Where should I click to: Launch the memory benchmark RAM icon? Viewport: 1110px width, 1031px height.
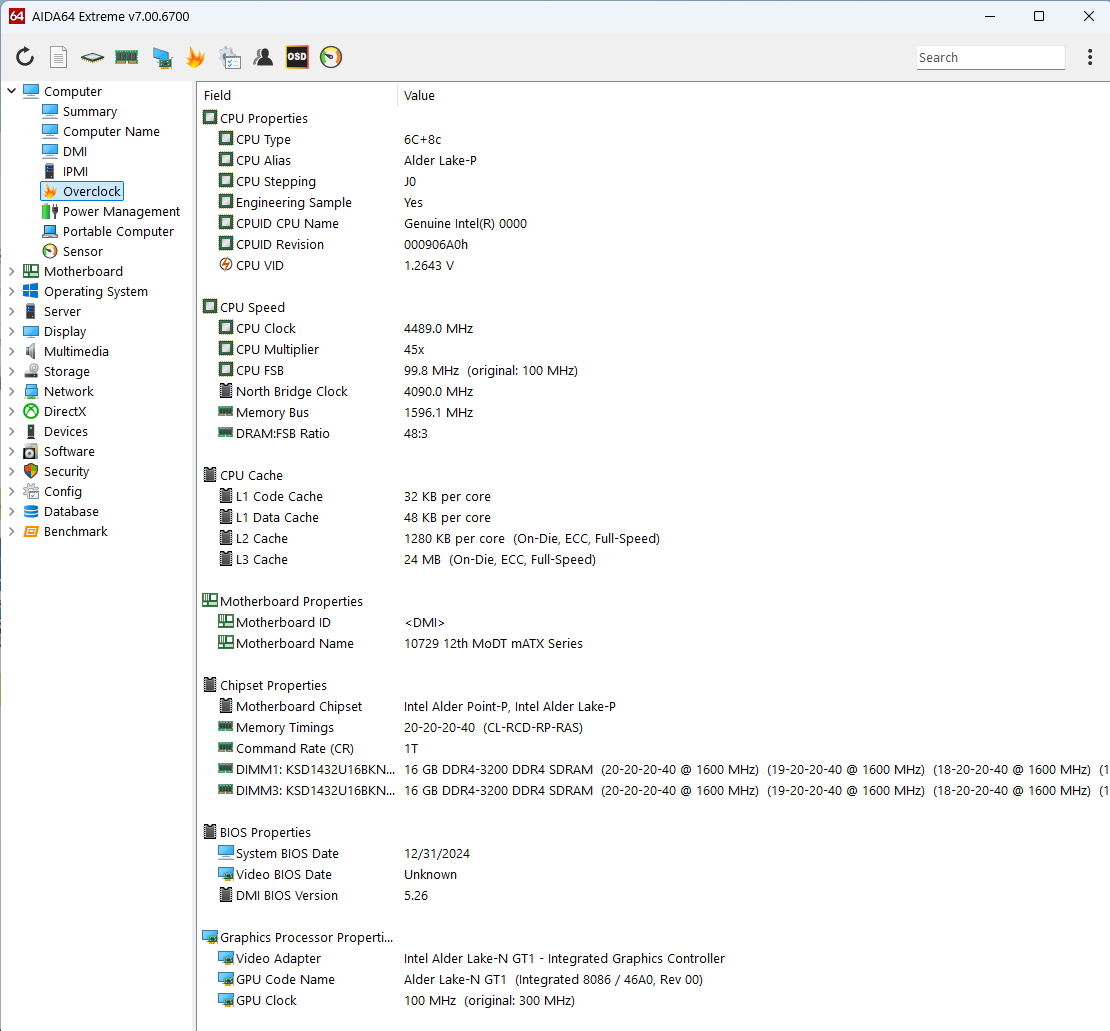click(126, 57)
